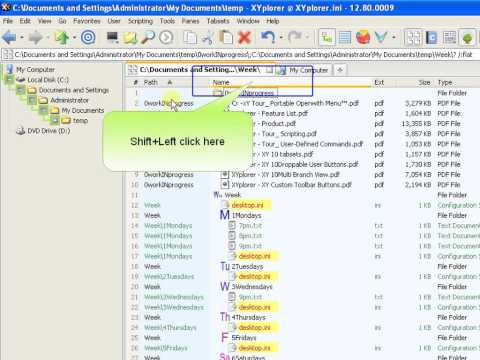Open the Forward button history dropdown

(48, 37)
